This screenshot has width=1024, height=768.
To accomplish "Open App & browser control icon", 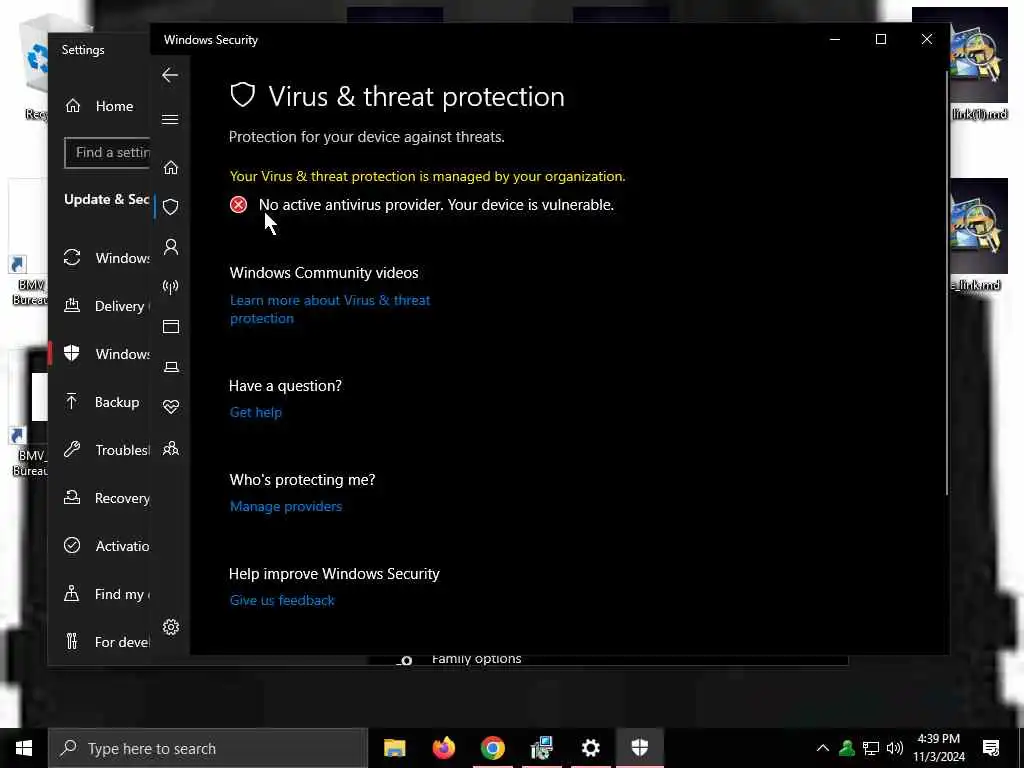I will (x=170, y=327).
